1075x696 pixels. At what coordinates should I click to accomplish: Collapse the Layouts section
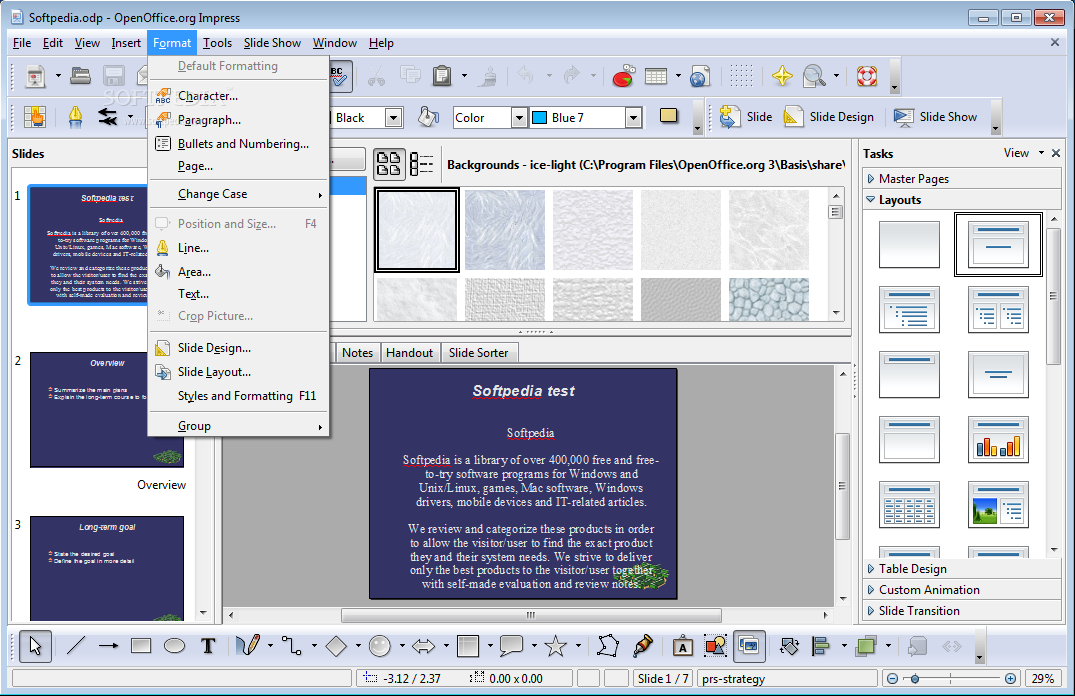click(962, 200)
